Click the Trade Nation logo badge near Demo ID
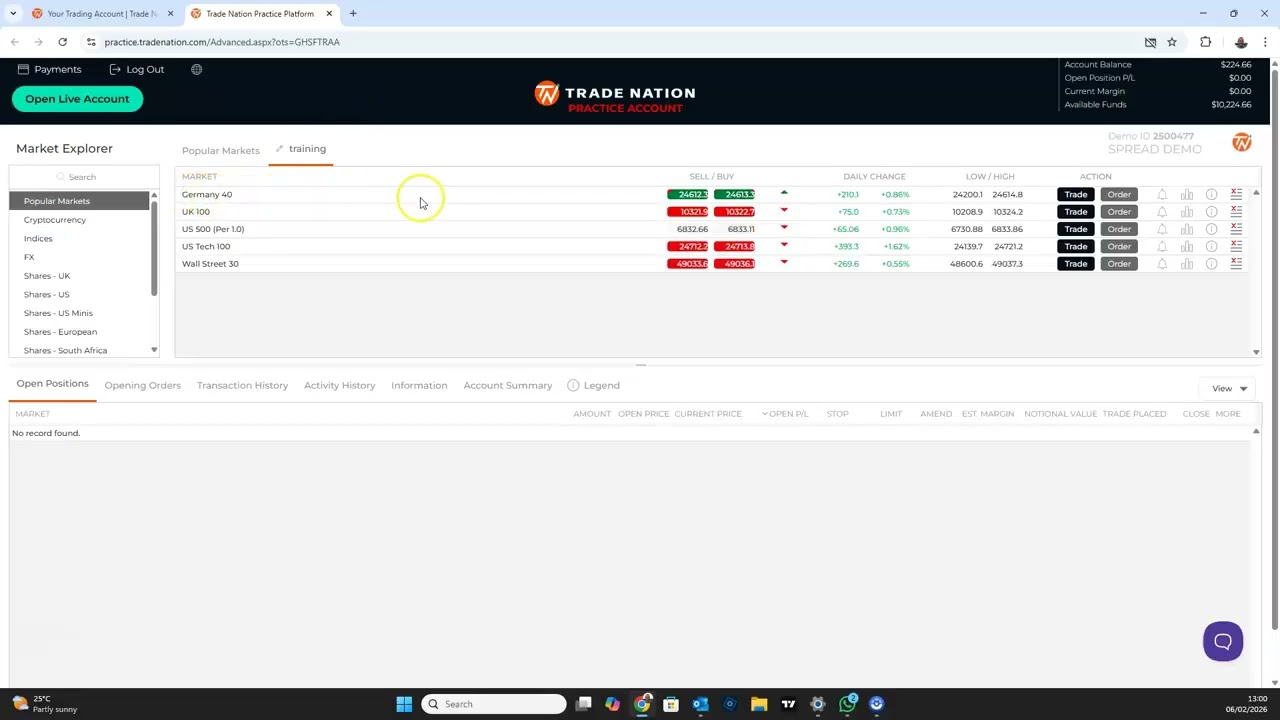 point(1242,143)
